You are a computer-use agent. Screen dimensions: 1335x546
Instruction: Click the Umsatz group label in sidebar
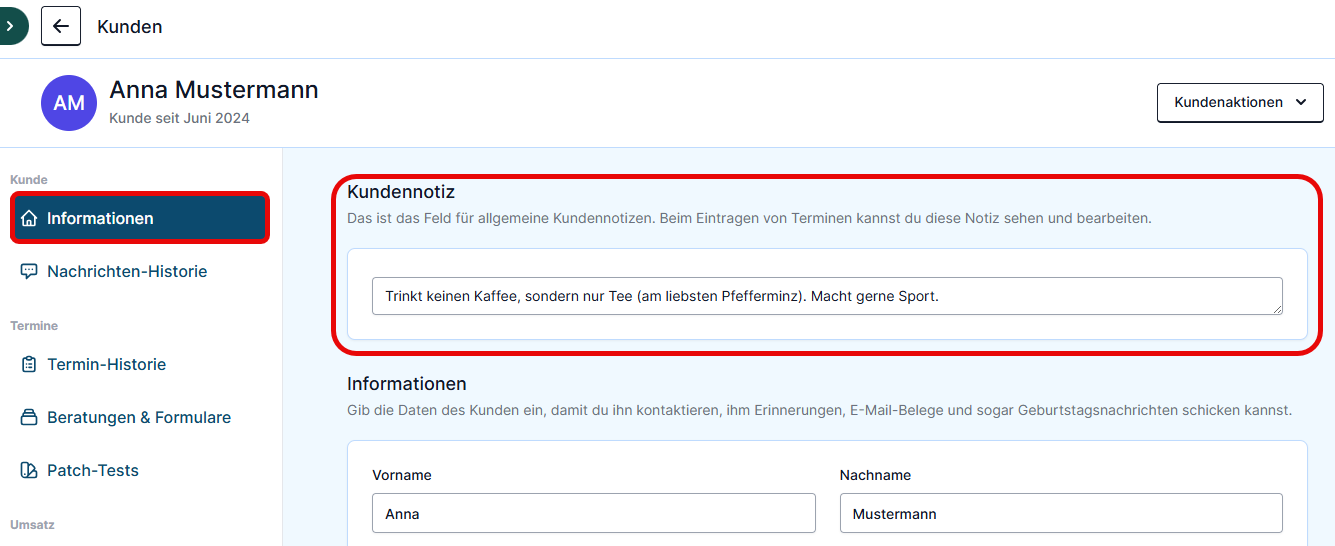pyautogui.click(x=32, y=525)
